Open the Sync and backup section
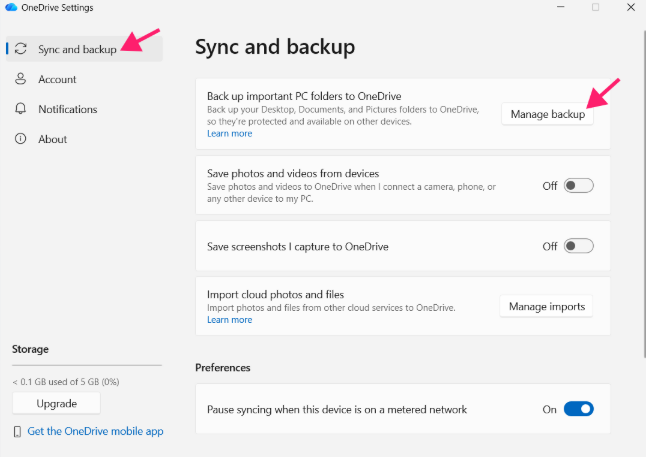 coord(84,49)
